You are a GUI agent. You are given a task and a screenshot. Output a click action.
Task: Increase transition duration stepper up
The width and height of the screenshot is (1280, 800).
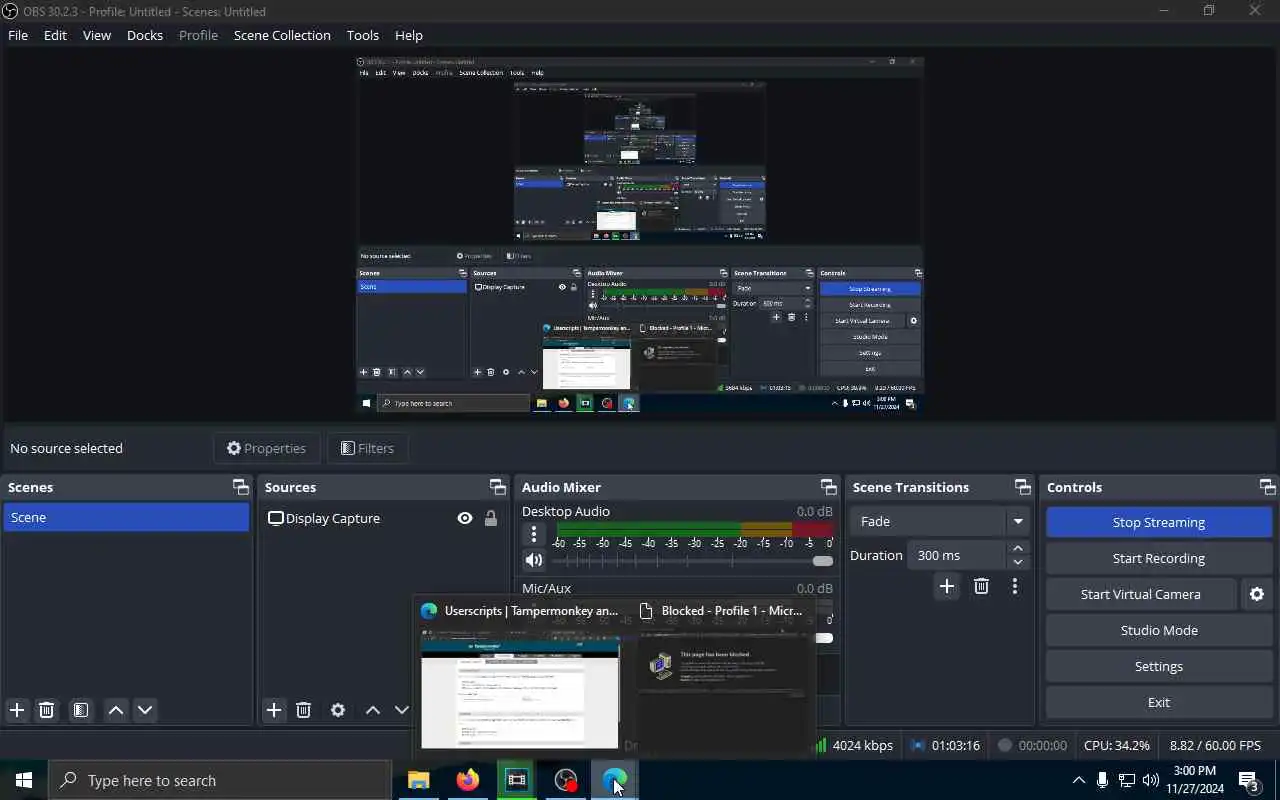[1018, 548]
